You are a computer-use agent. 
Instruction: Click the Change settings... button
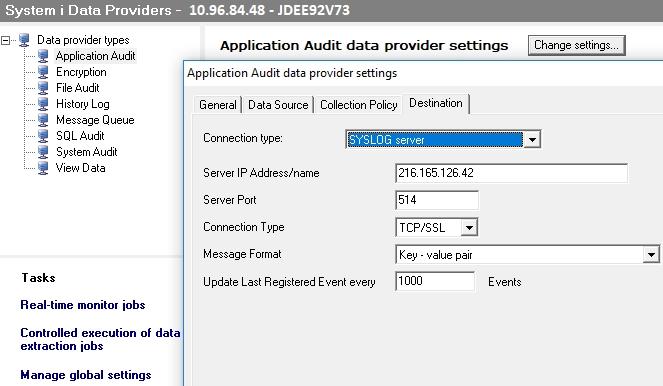576,45
